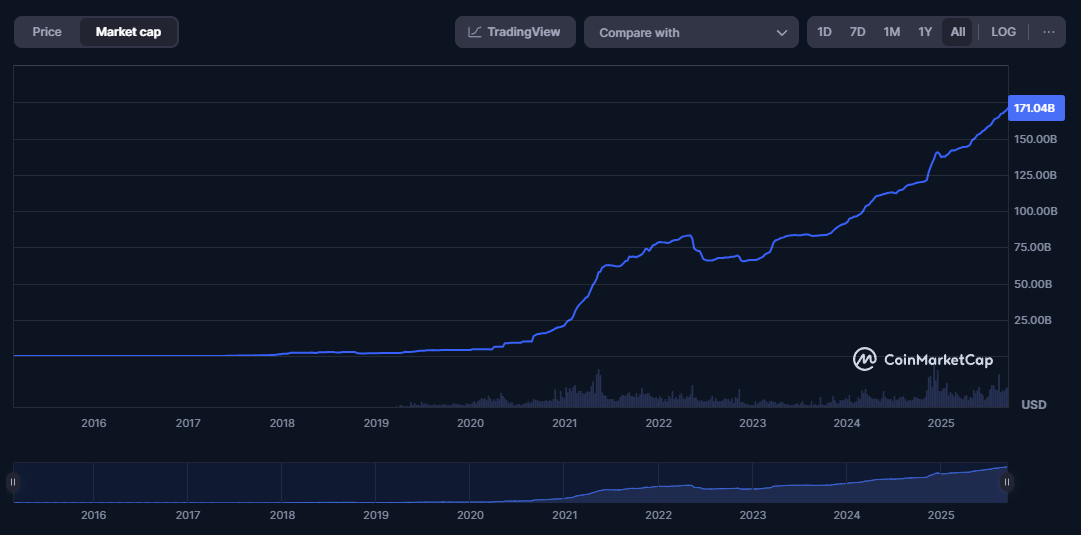Click the Compare with chevron arrow
Screen dimensions: 1081x535
[x=782, y=33]
